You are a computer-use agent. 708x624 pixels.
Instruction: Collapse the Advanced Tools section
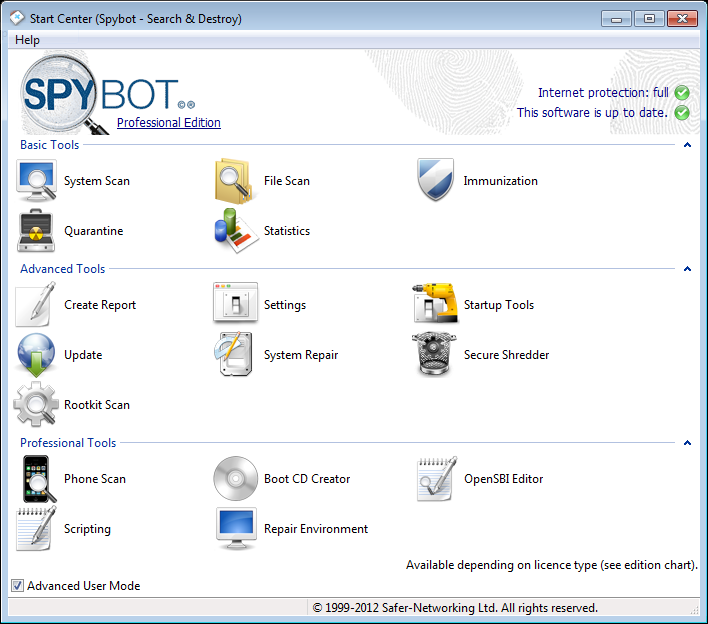tap(688, 269)
